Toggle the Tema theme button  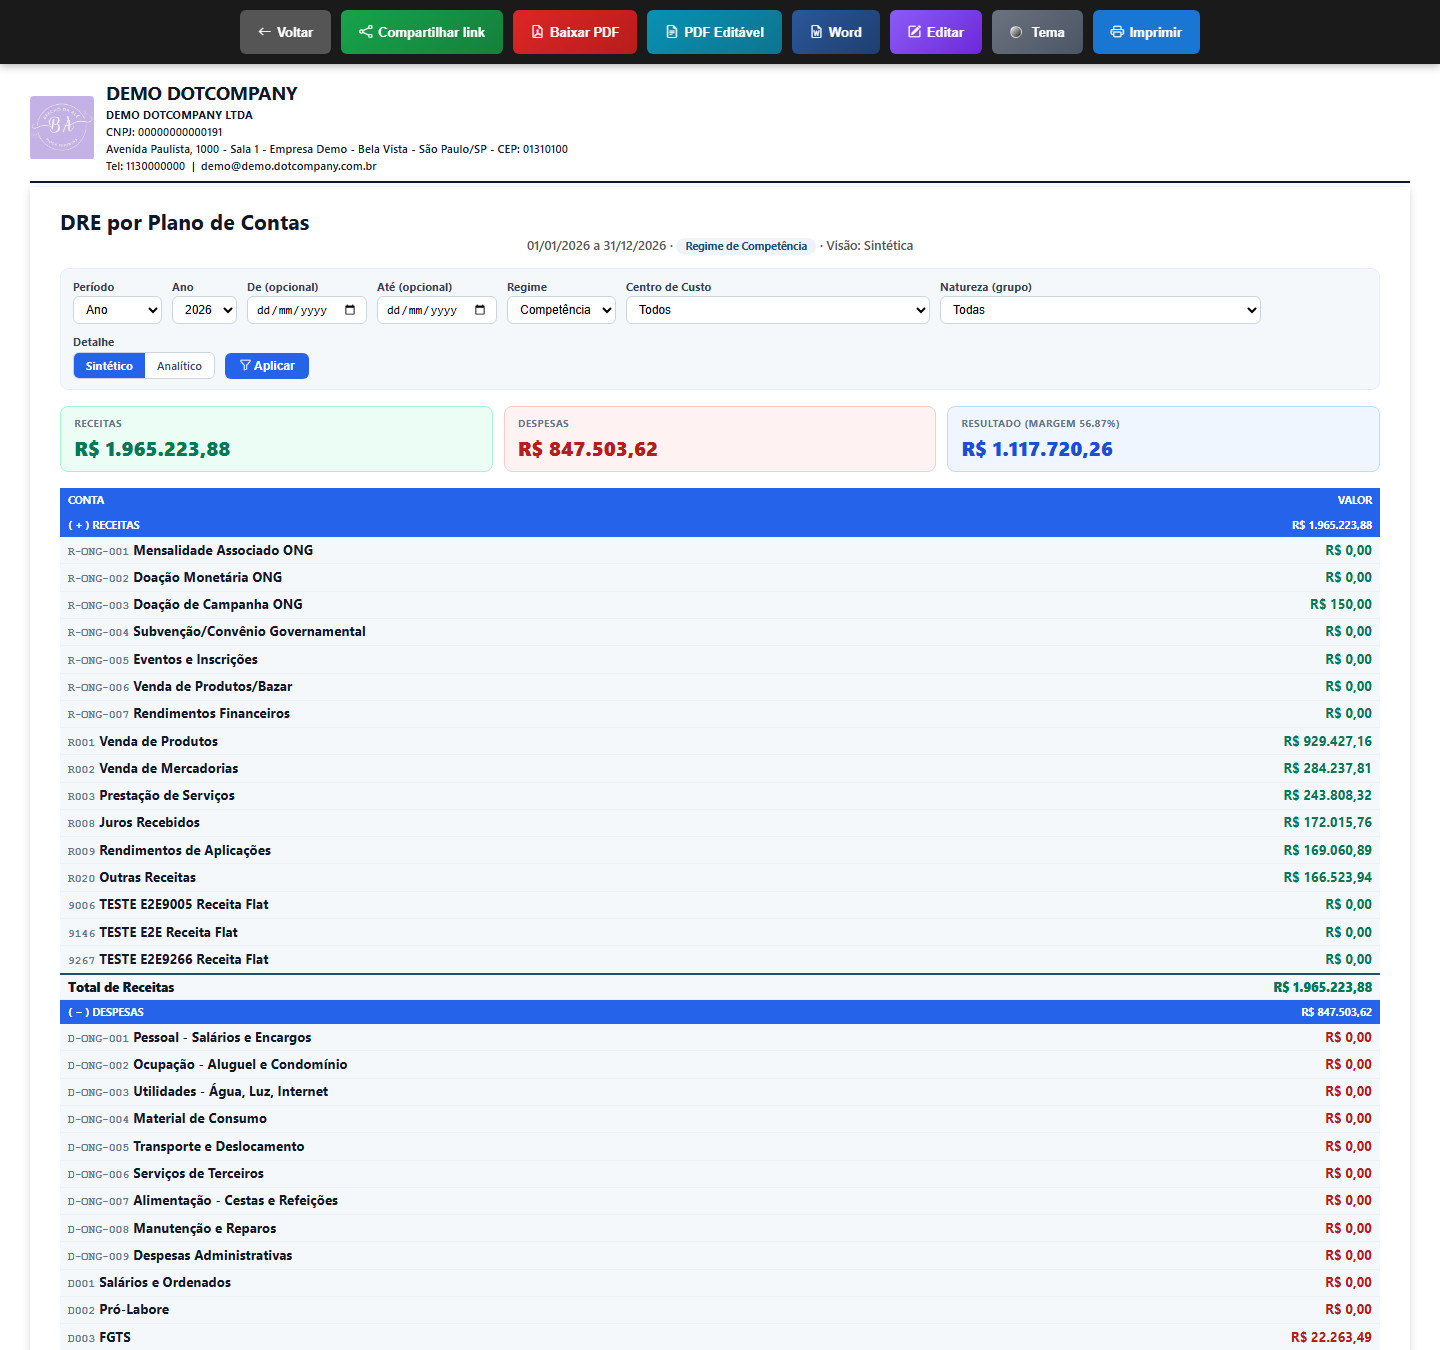(x=1037, y=32)
